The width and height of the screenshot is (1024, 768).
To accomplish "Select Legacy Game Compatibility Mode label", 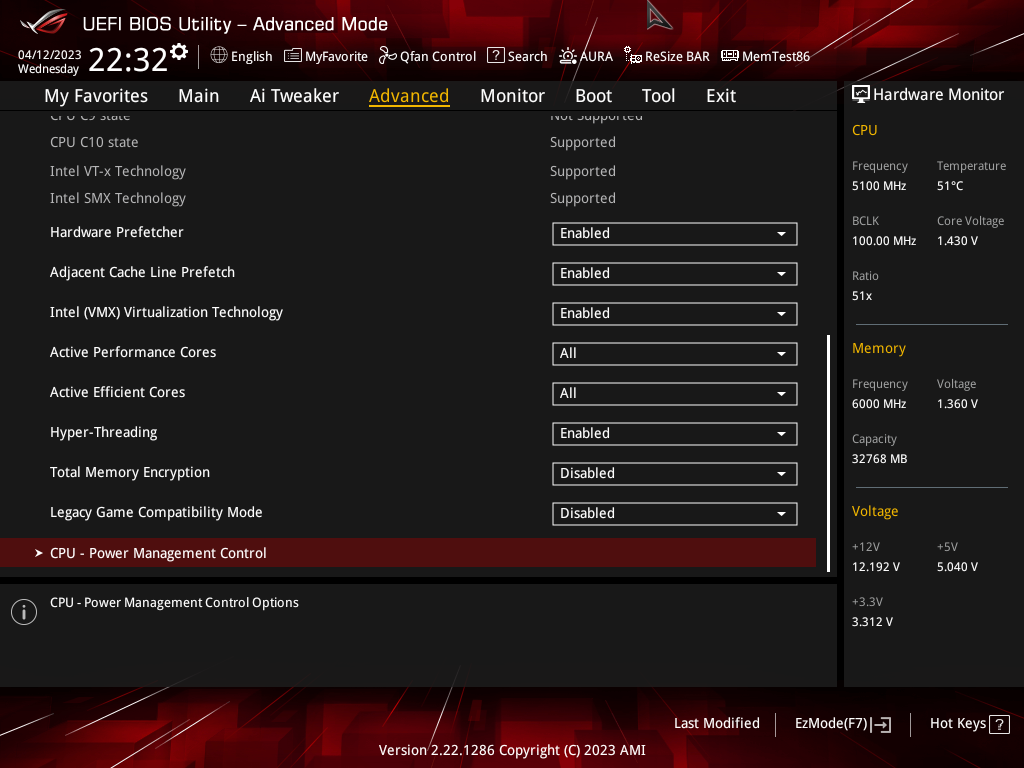I will [x=156, y=513].
